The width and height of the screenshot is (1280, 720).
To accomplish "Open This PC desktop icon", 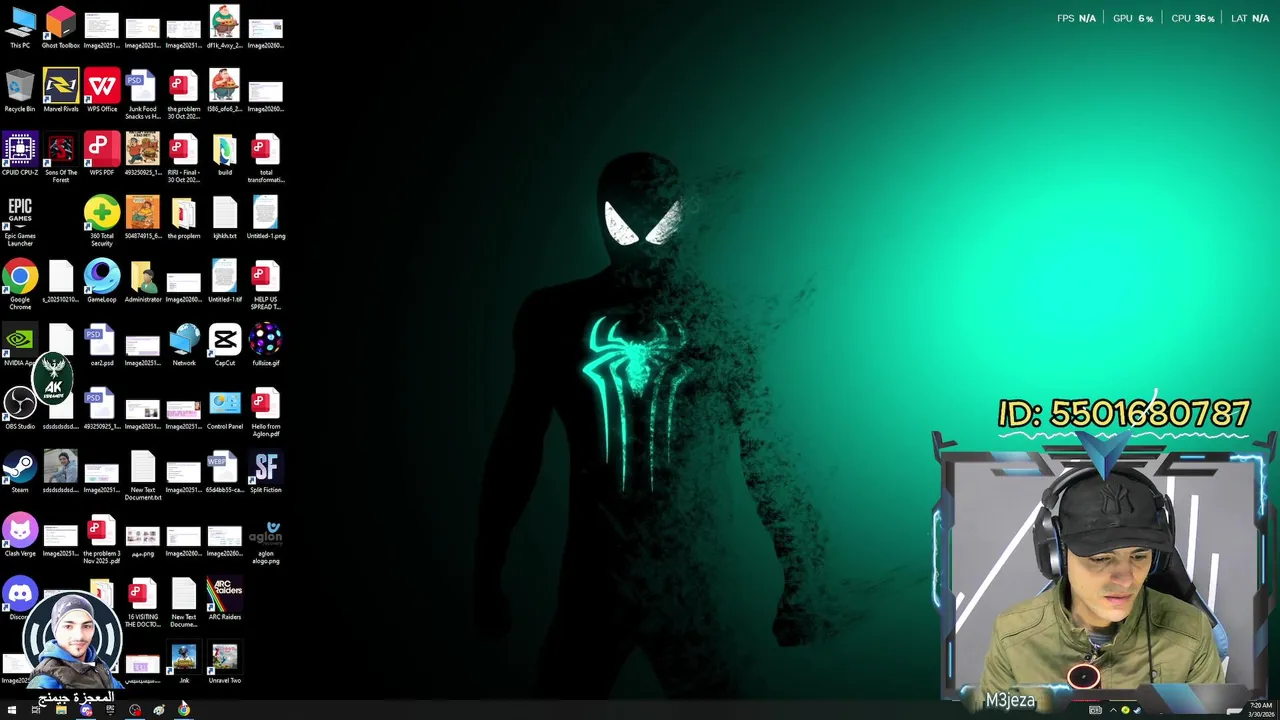I will point(20,28).
